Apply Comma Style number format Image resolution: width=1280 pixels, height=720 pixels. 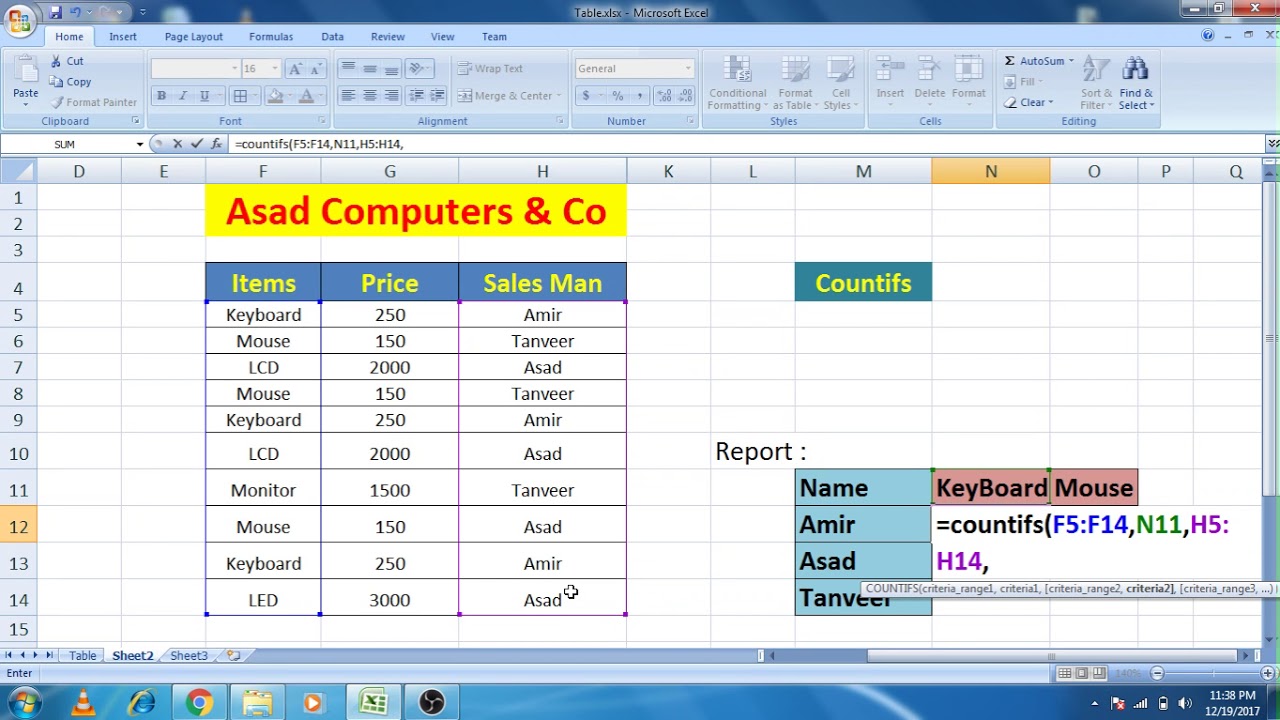[639, 95]
